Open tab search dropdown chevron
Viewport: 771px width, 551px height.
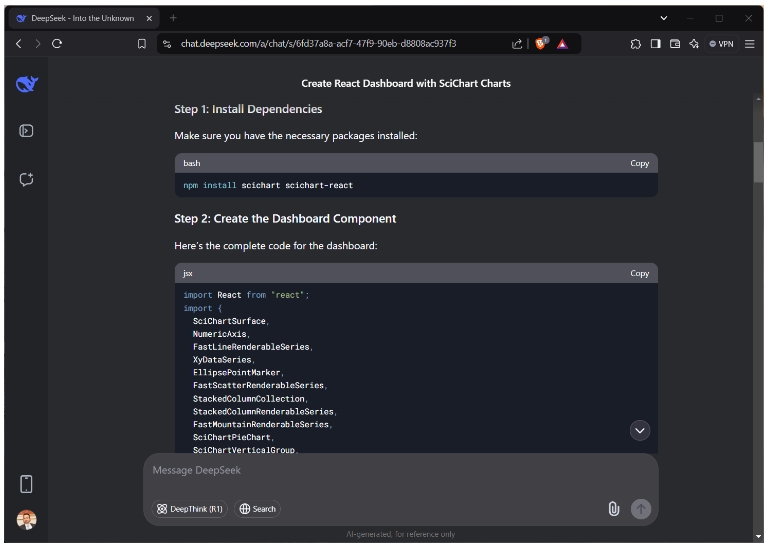point(664,18)
